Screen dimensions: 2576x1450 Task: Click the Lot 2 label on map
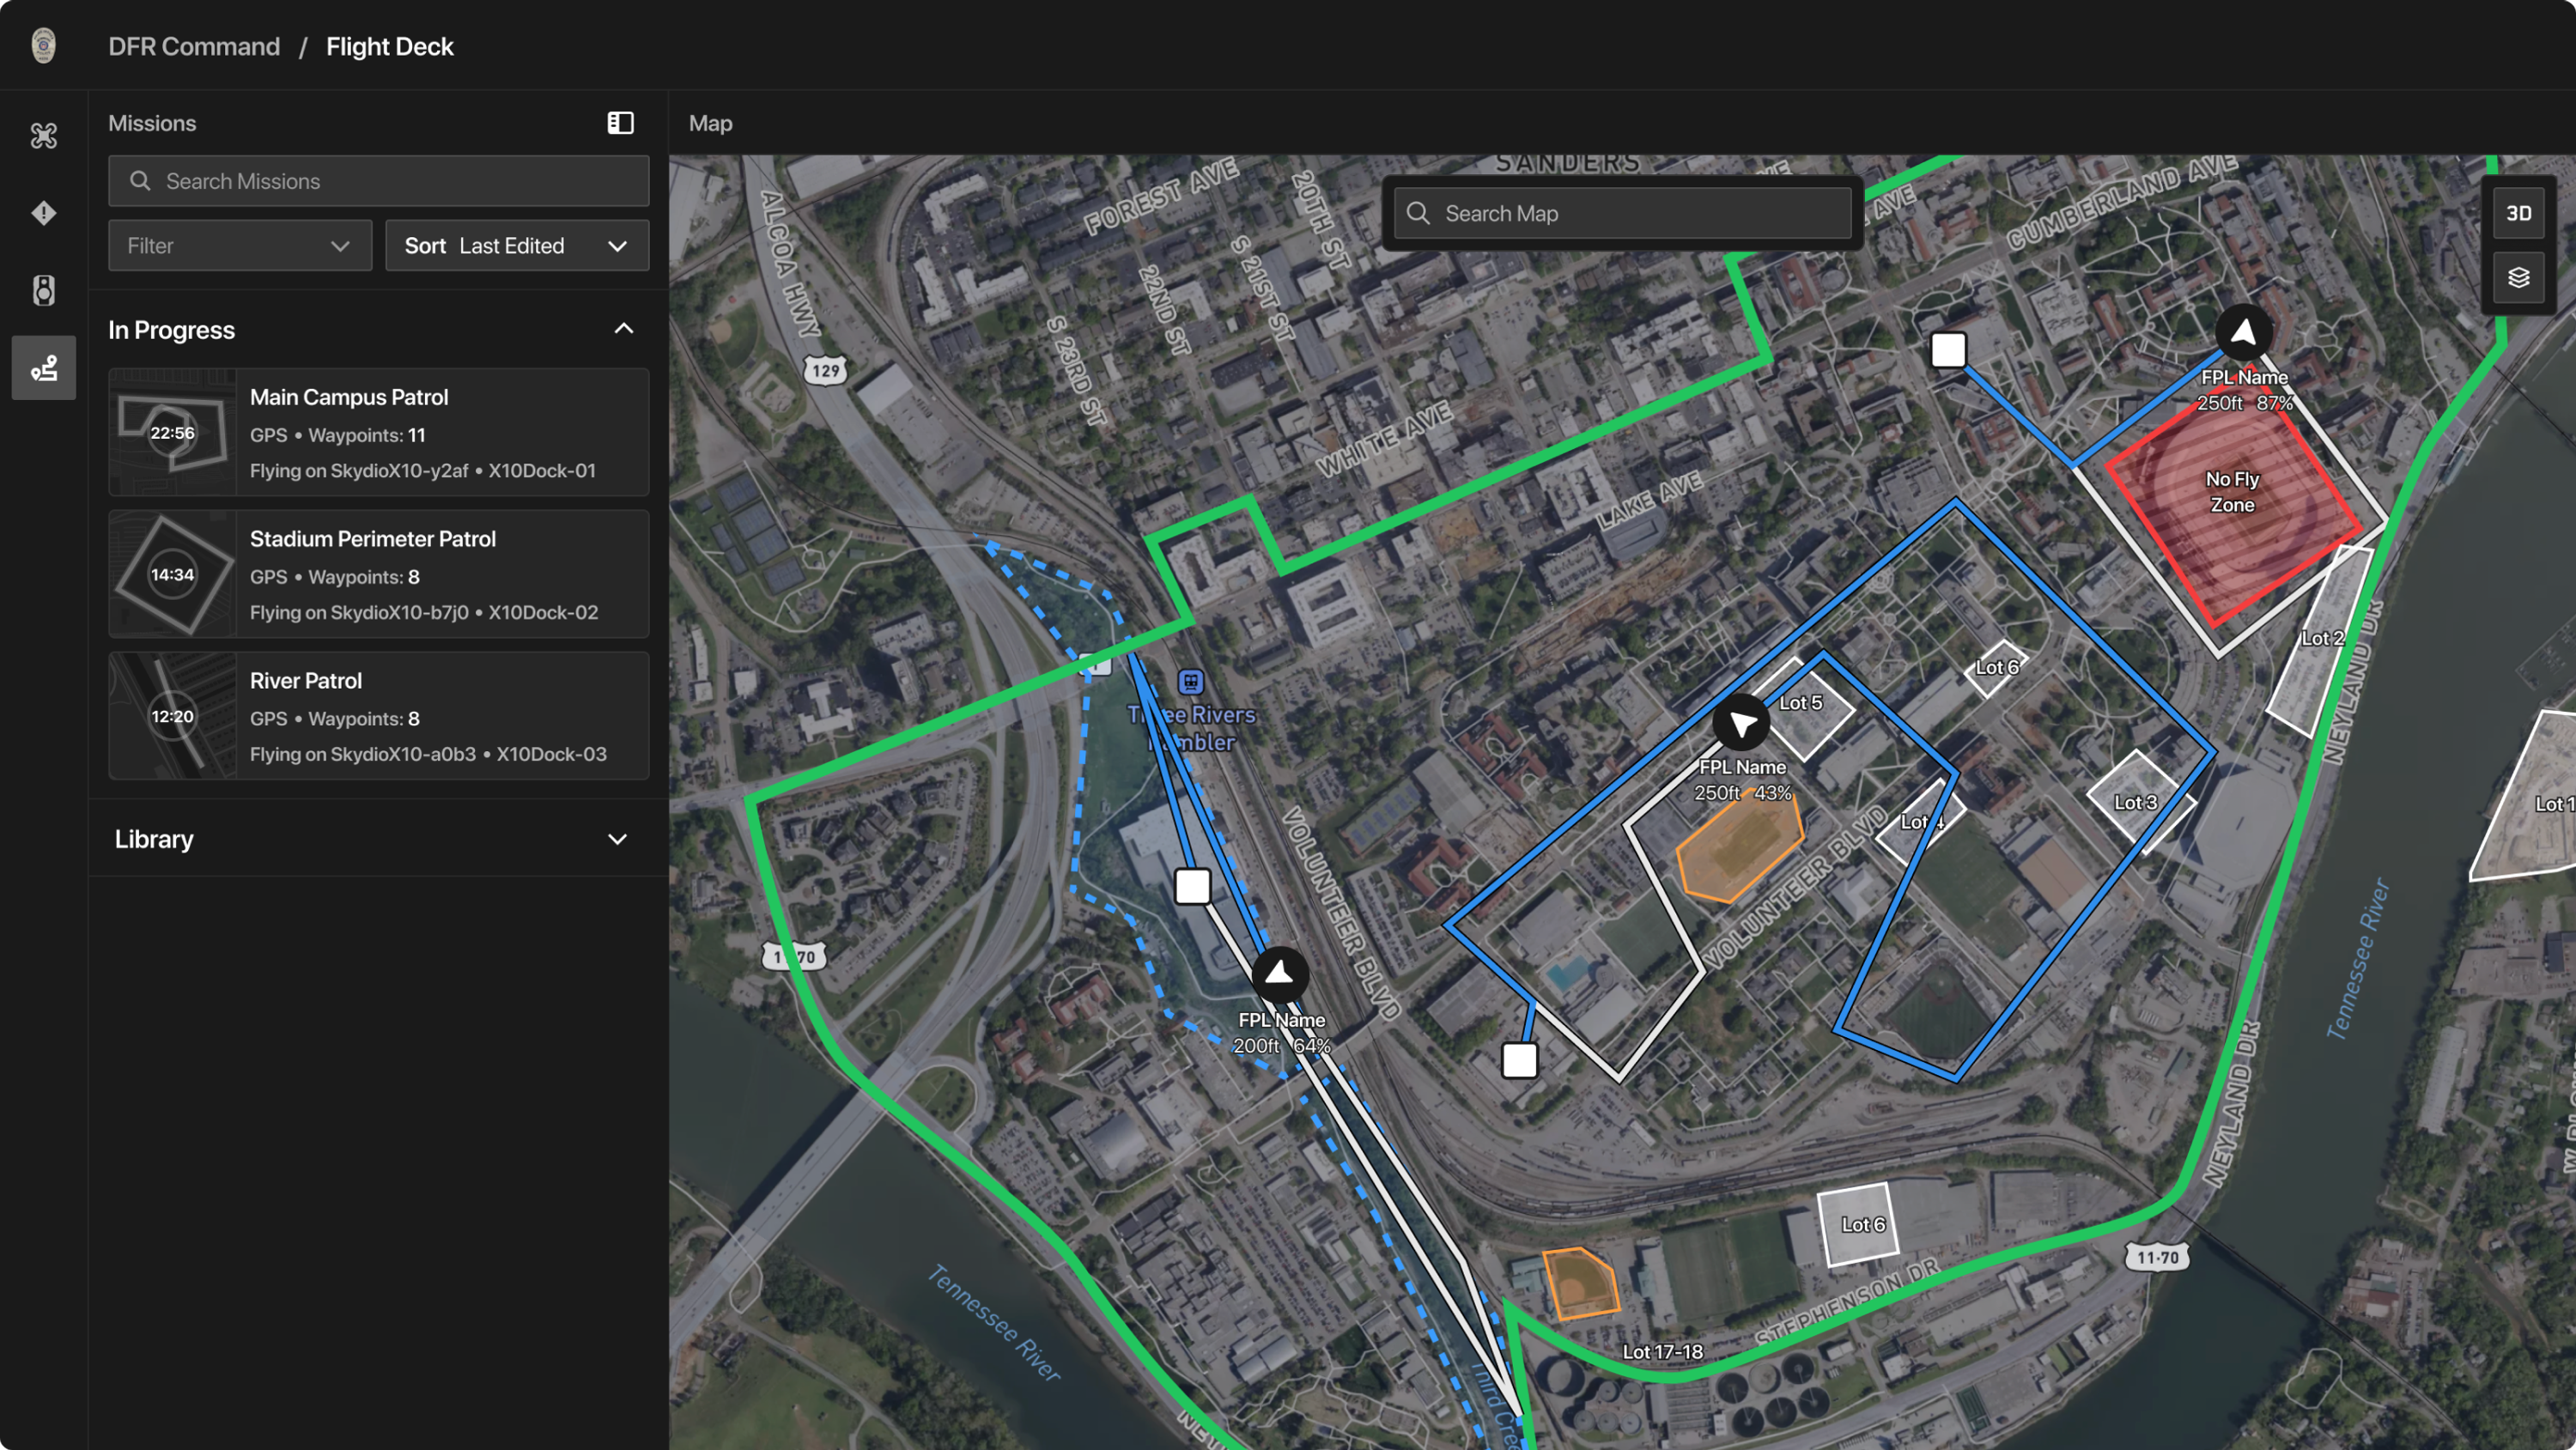pos(2322,638)
